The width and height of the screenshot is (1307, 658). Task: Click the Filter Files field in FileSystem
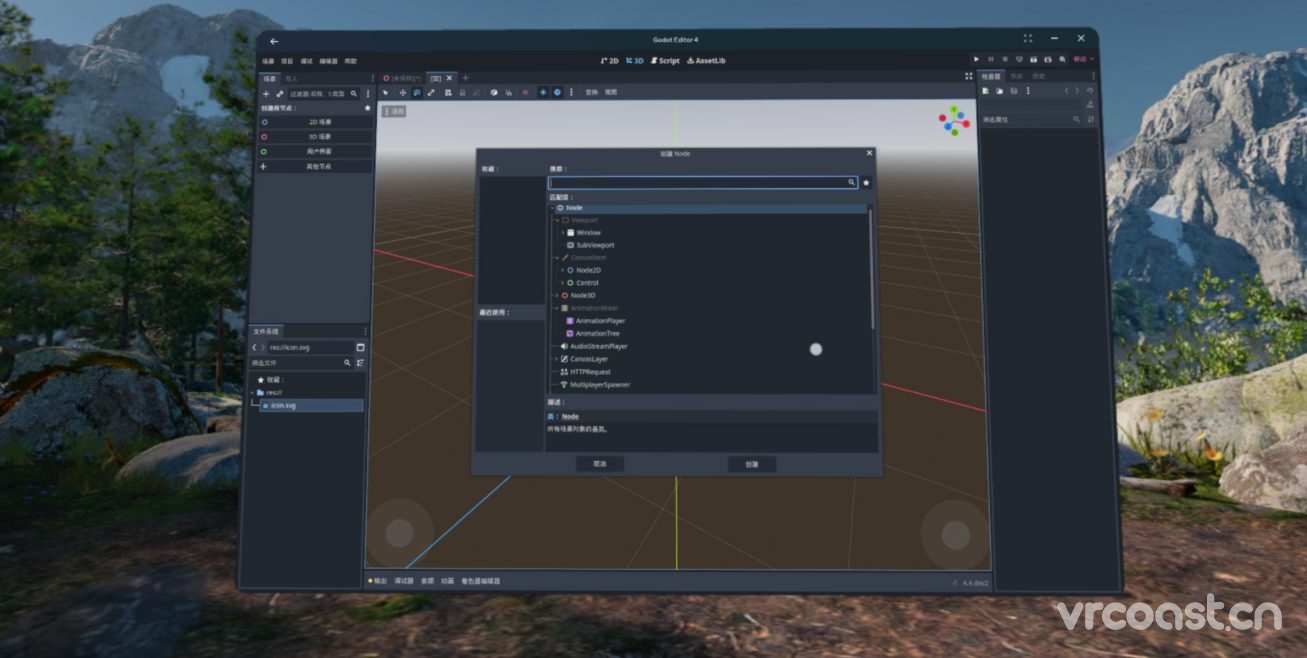coord(301,363)
